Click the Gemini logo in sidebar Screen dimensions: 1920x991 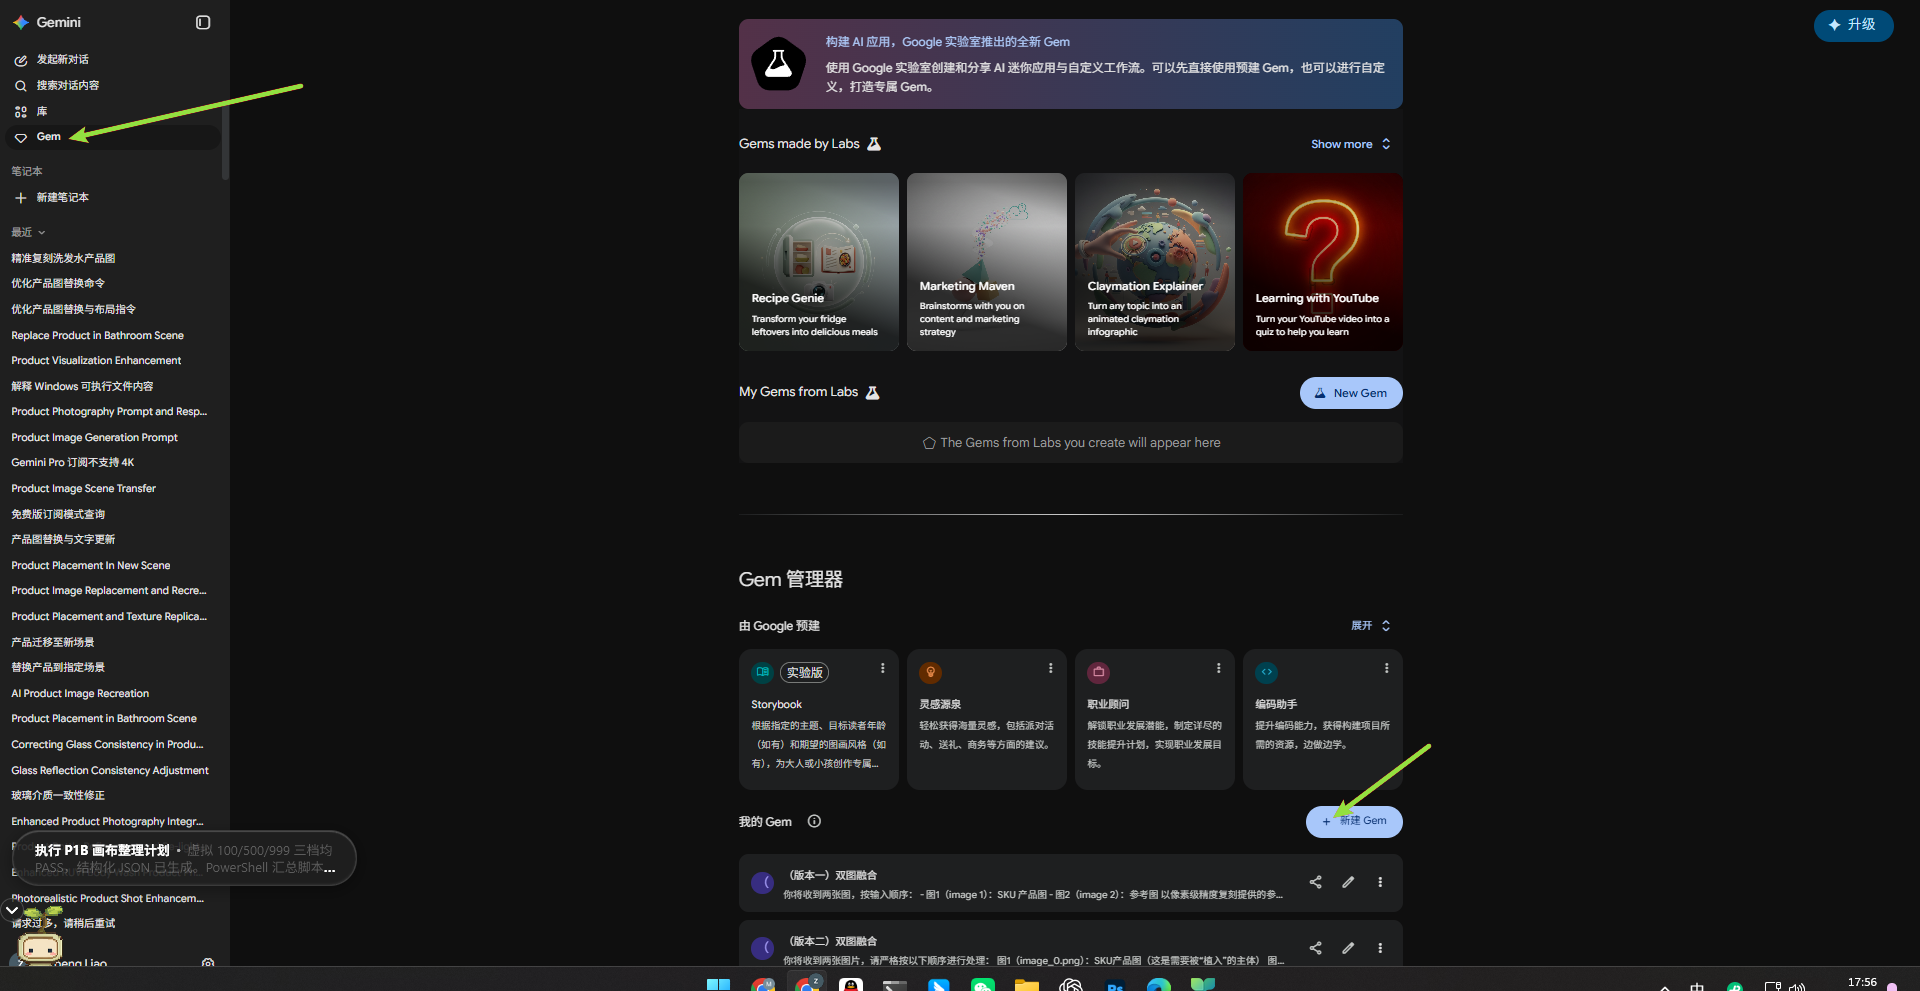20,22
